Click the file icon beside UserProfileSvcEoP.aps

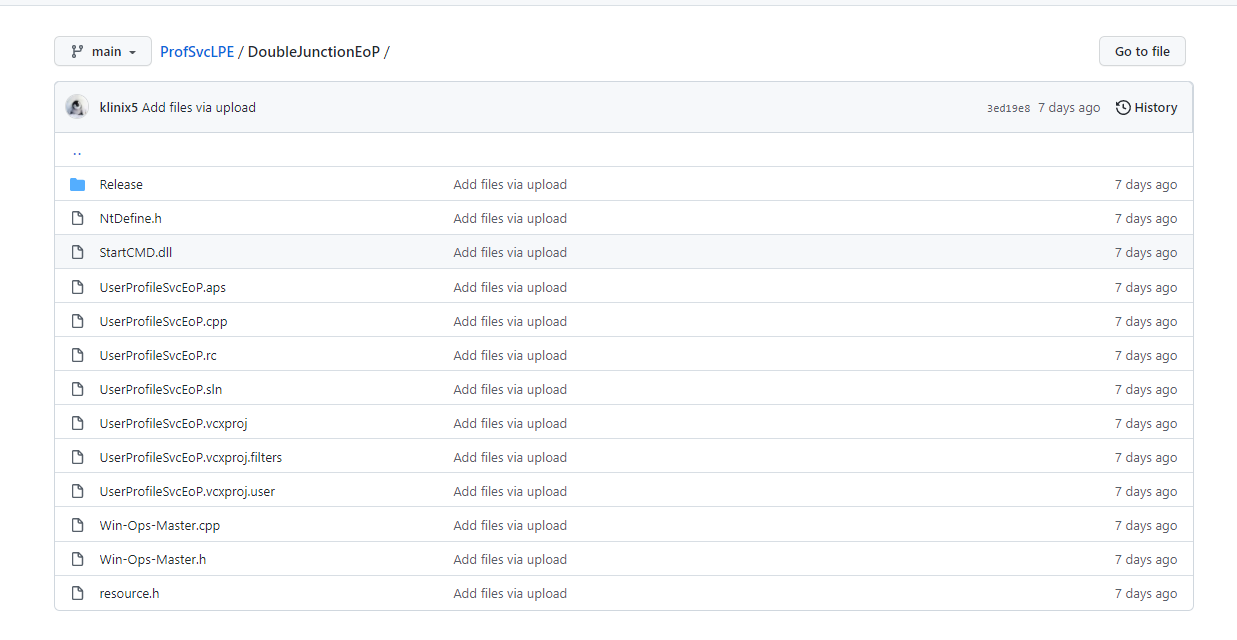pos(77,288)
